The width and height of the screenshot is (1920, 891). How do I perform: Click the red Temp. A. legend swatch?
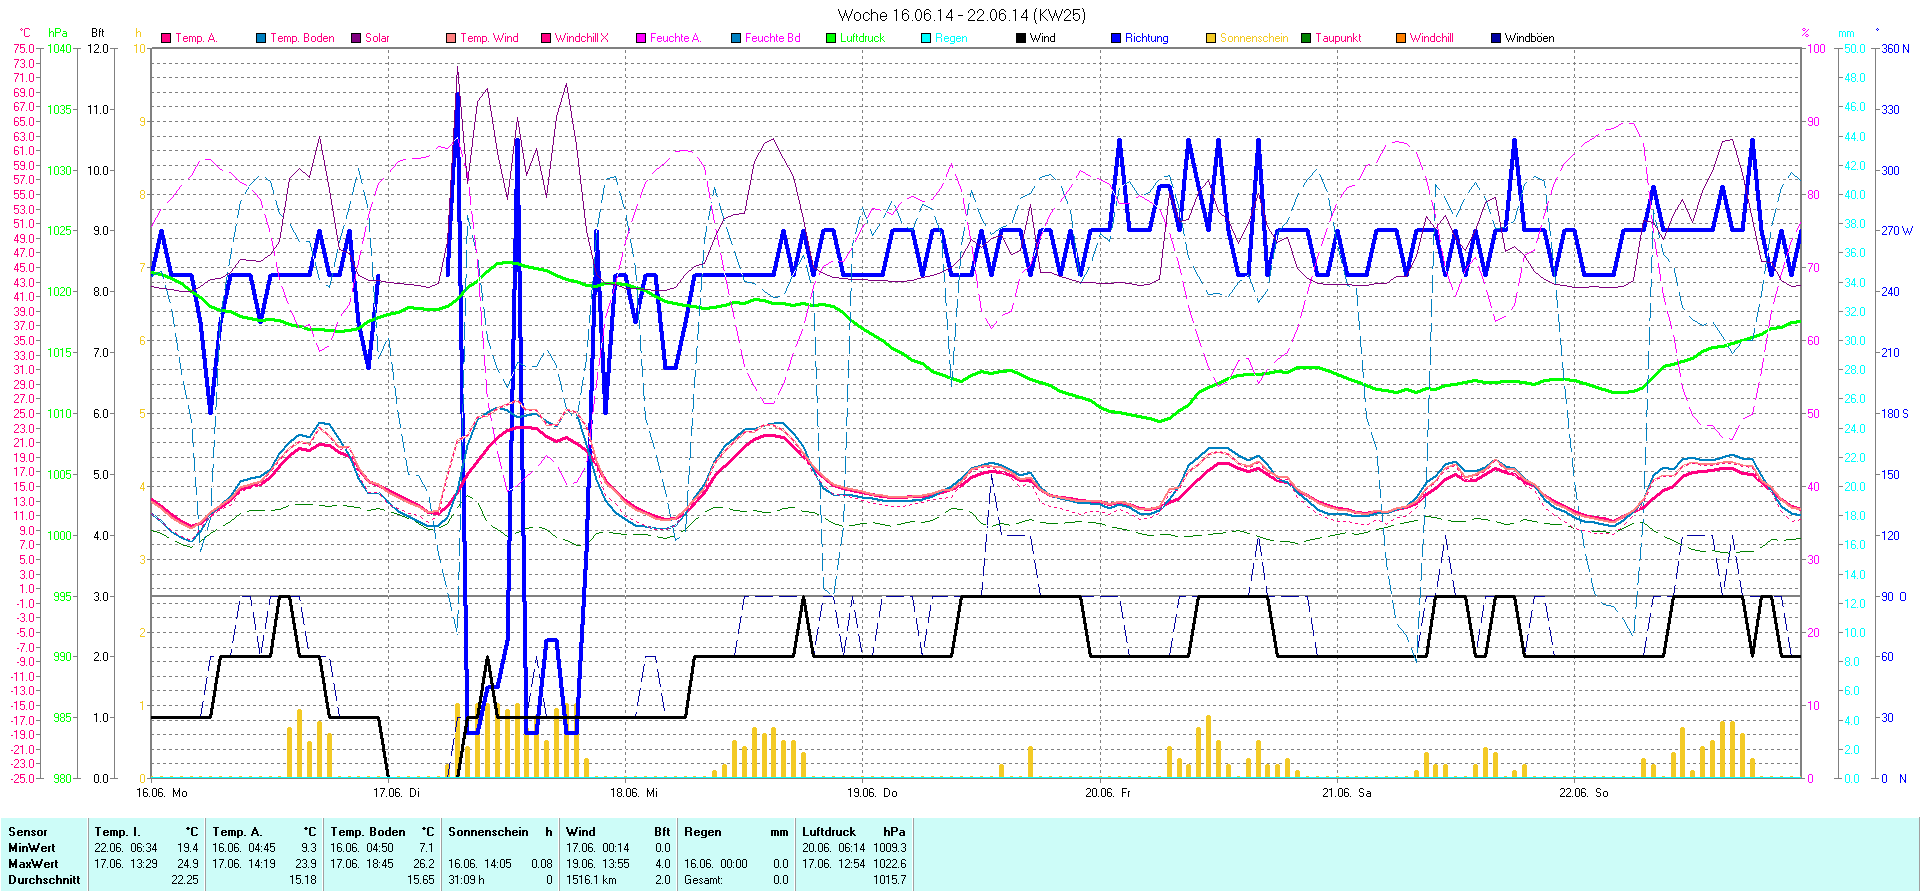click(x=166, y=38)
